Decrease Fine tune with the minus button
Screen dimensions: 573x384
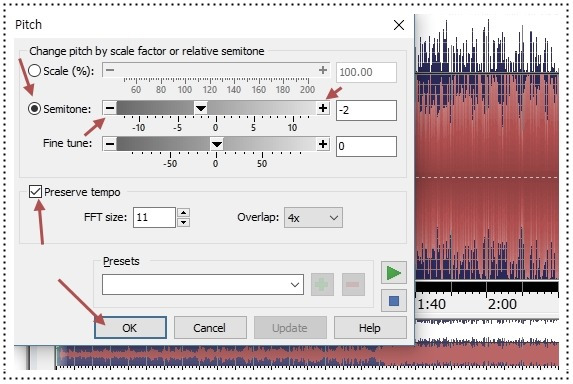110,144
